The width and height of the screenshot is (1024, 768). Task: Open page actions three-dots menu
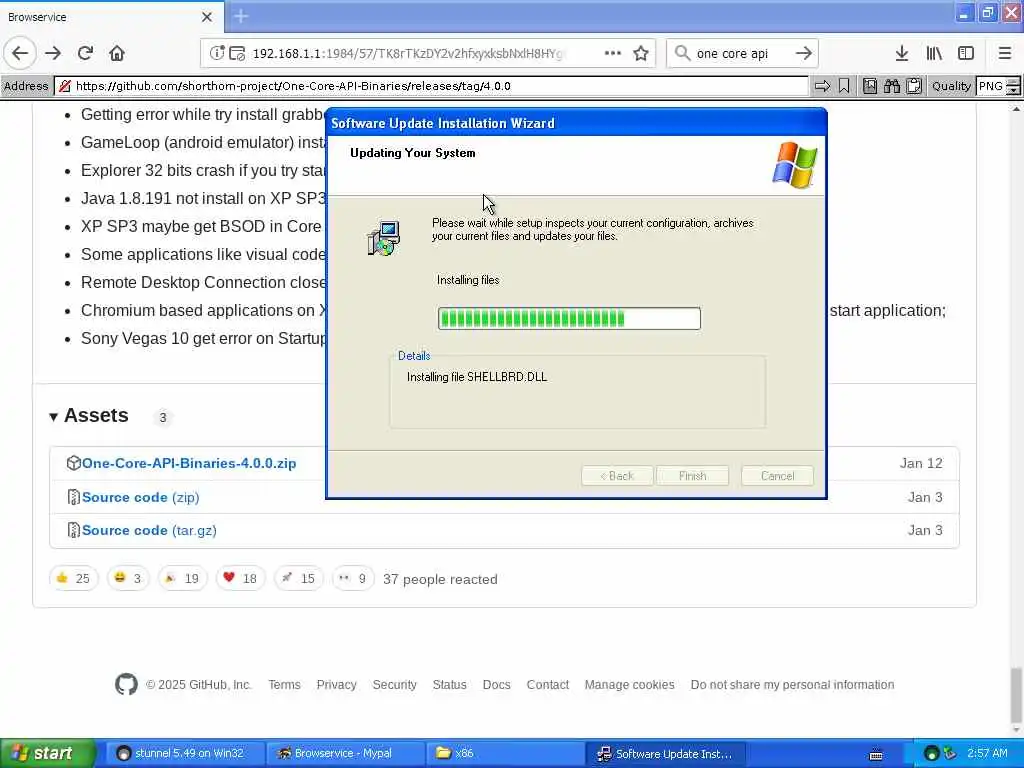613,53
